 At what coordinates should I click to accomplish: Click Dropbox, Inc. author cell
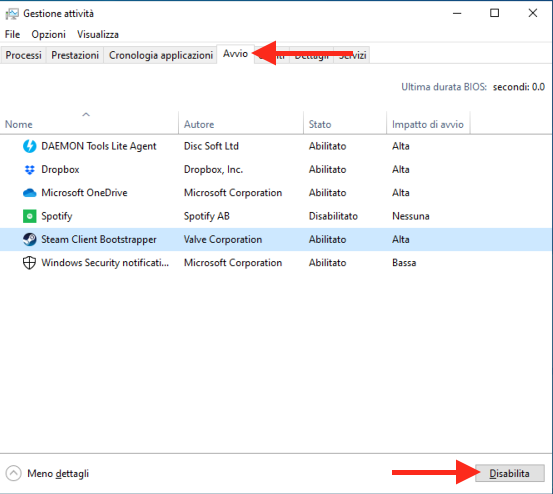coord(213,170)
